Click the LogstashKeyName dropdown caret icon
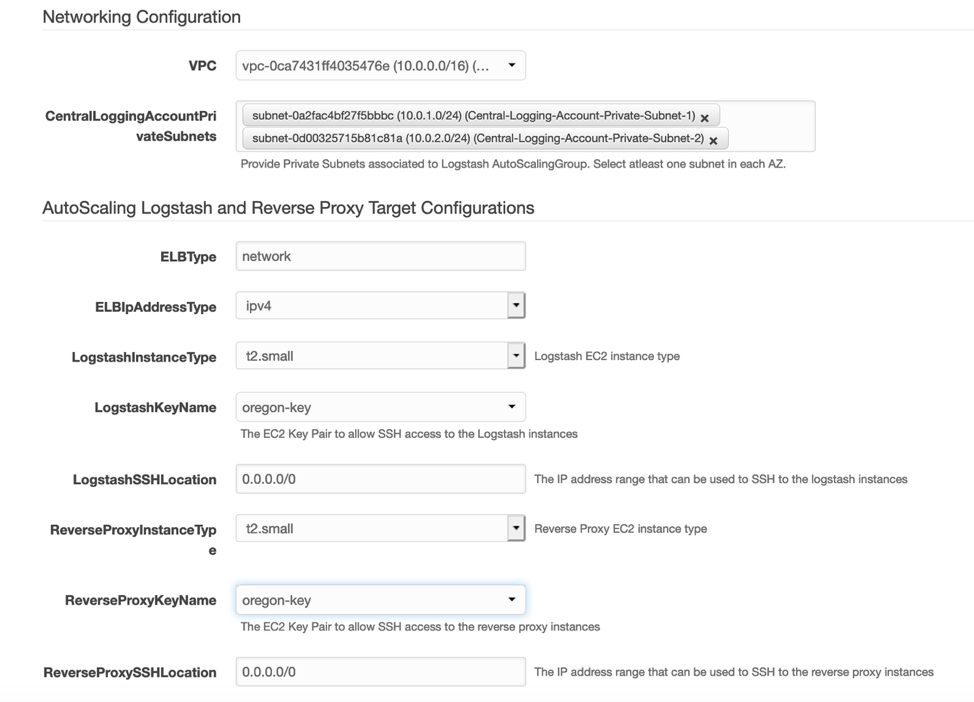This screenshot has width=974, height=702. pos(510,407)
